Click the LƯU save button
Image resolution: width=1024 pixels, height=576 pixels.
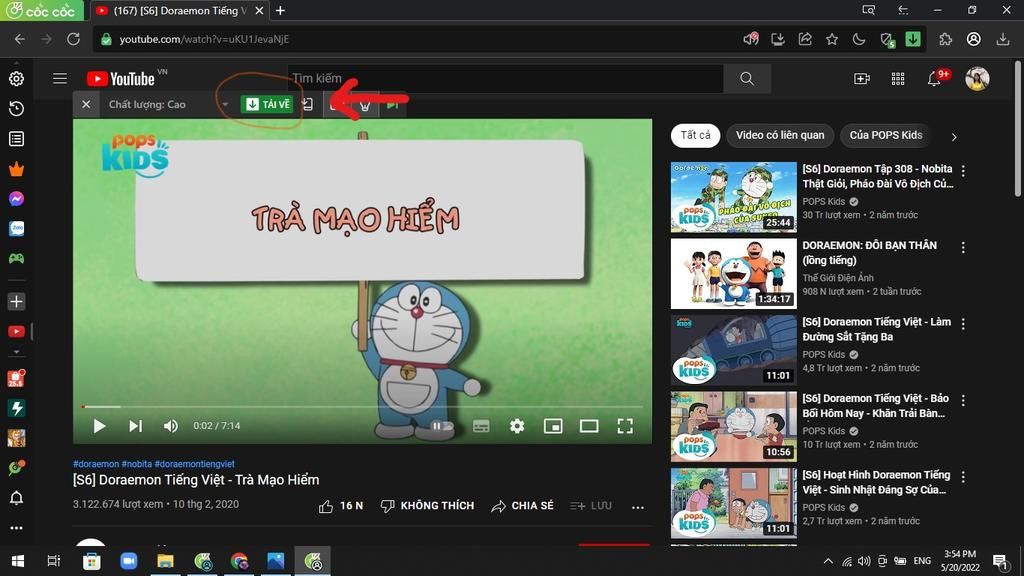tap(591, 505)
